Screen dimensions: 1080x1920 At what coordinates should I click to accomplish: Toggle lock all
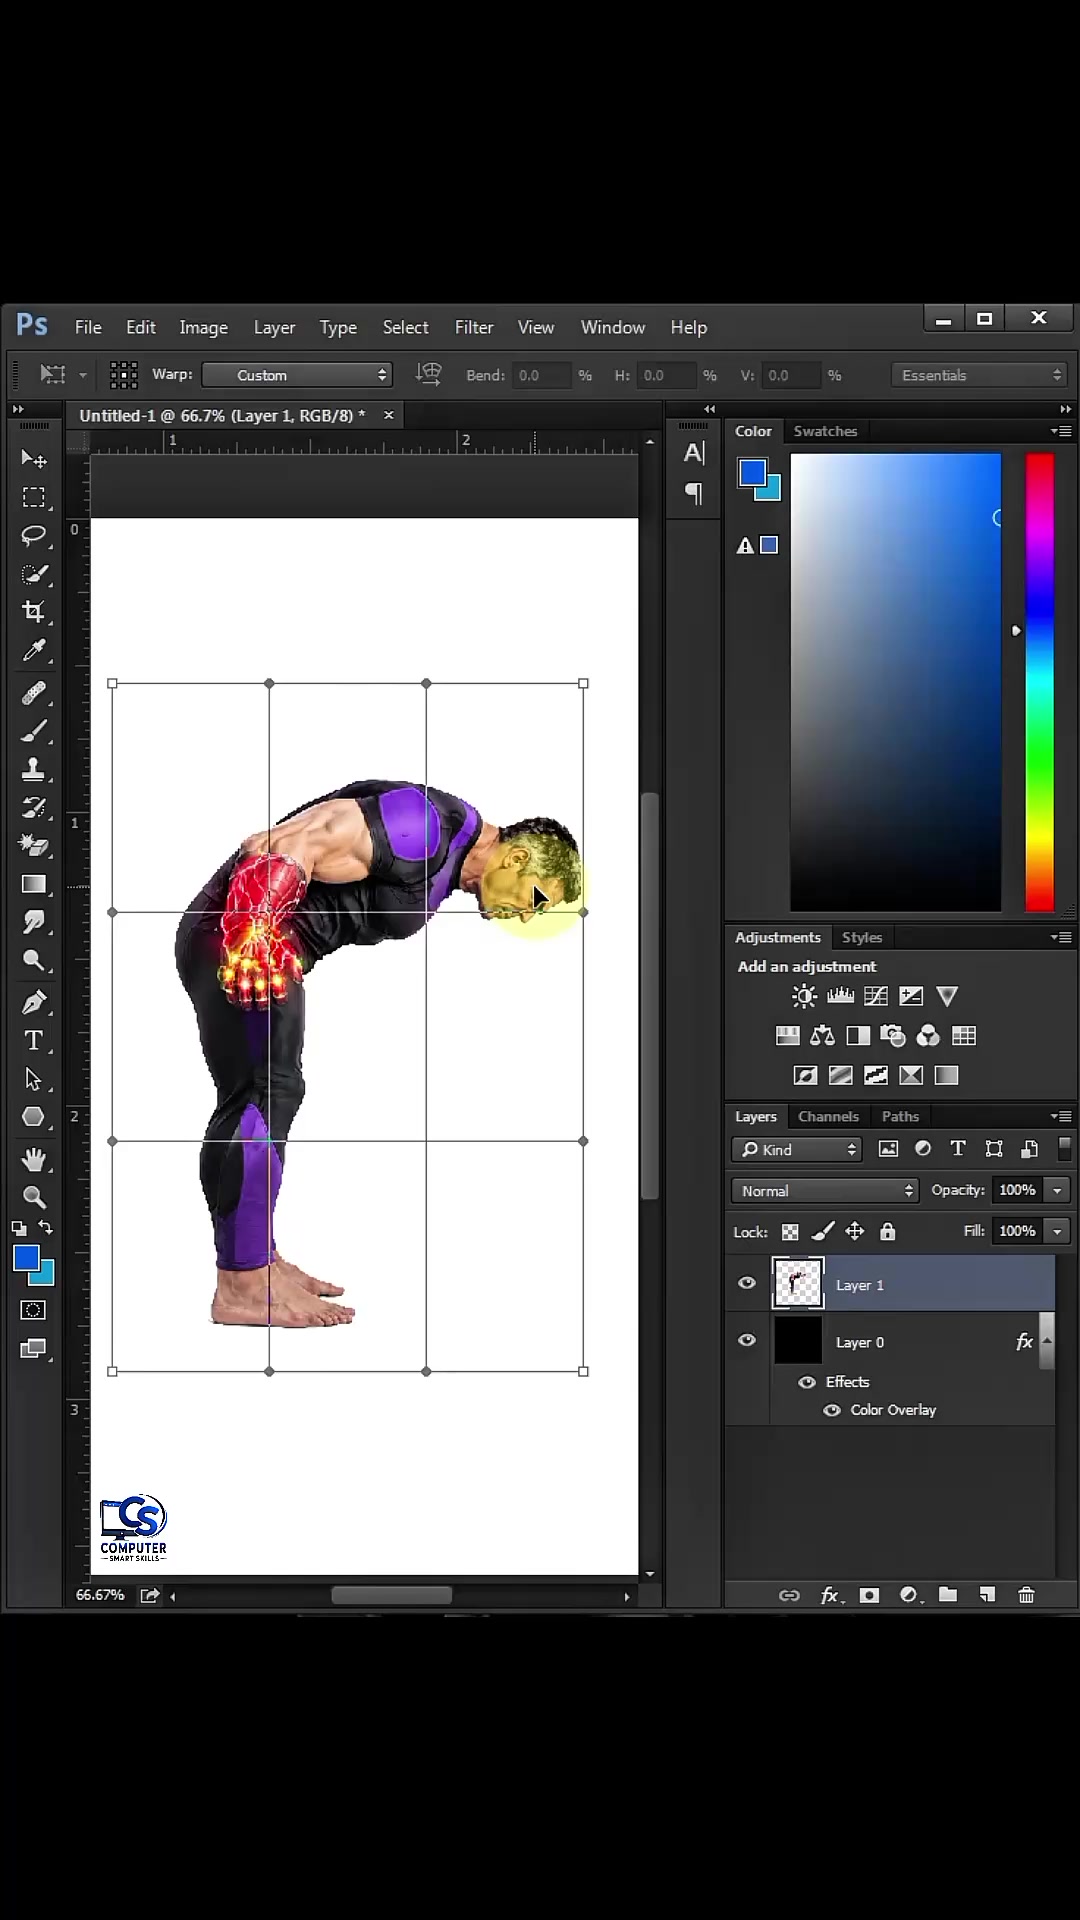(888, 1232)
